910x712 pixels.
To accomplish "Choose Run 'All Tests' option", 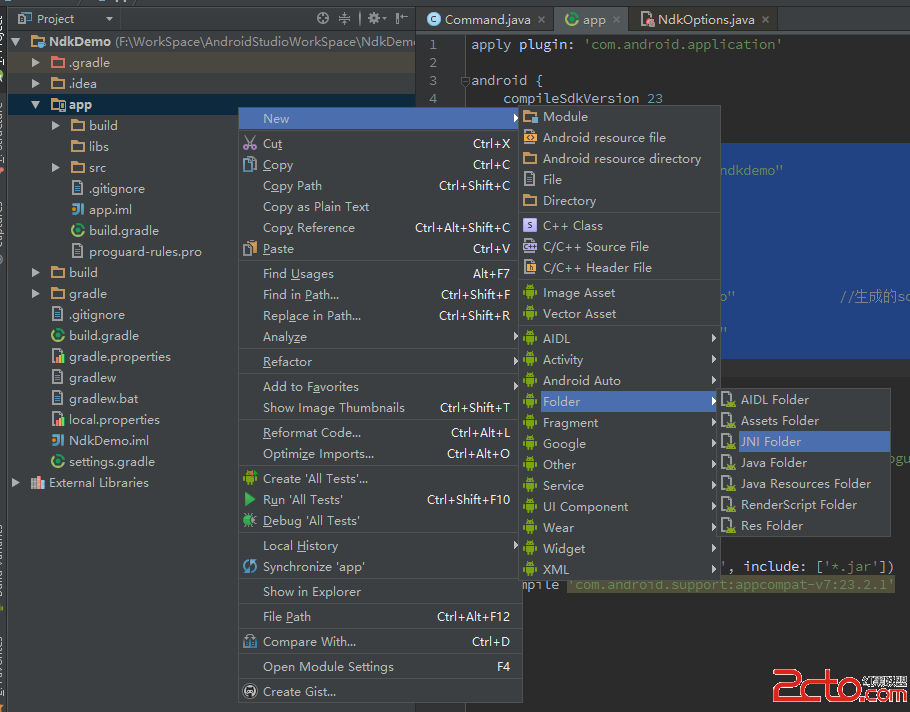I will pyautogui.click(x=302, y=500).
